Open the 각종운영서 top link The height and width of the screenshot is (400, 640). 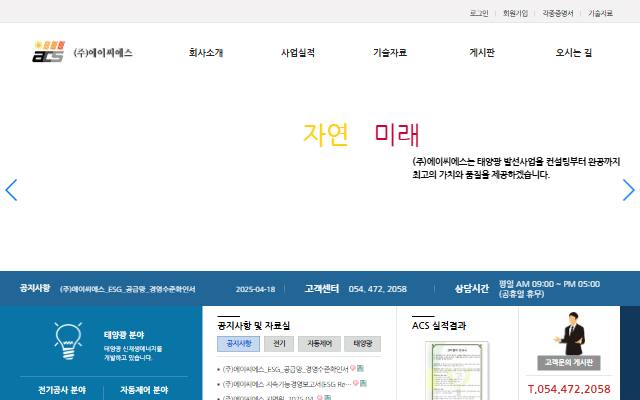[x=558, y=13]
